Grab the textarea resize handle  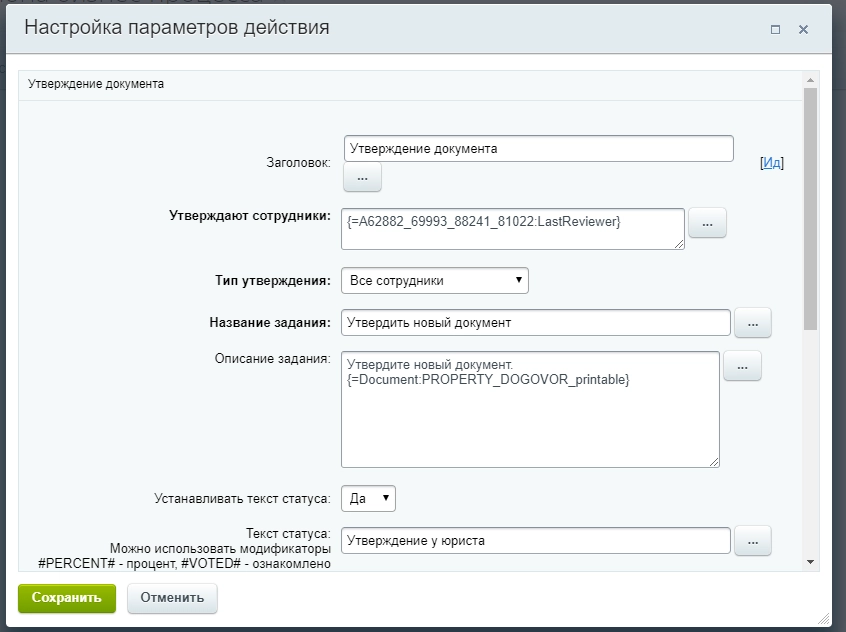click(x=715, y=460)
